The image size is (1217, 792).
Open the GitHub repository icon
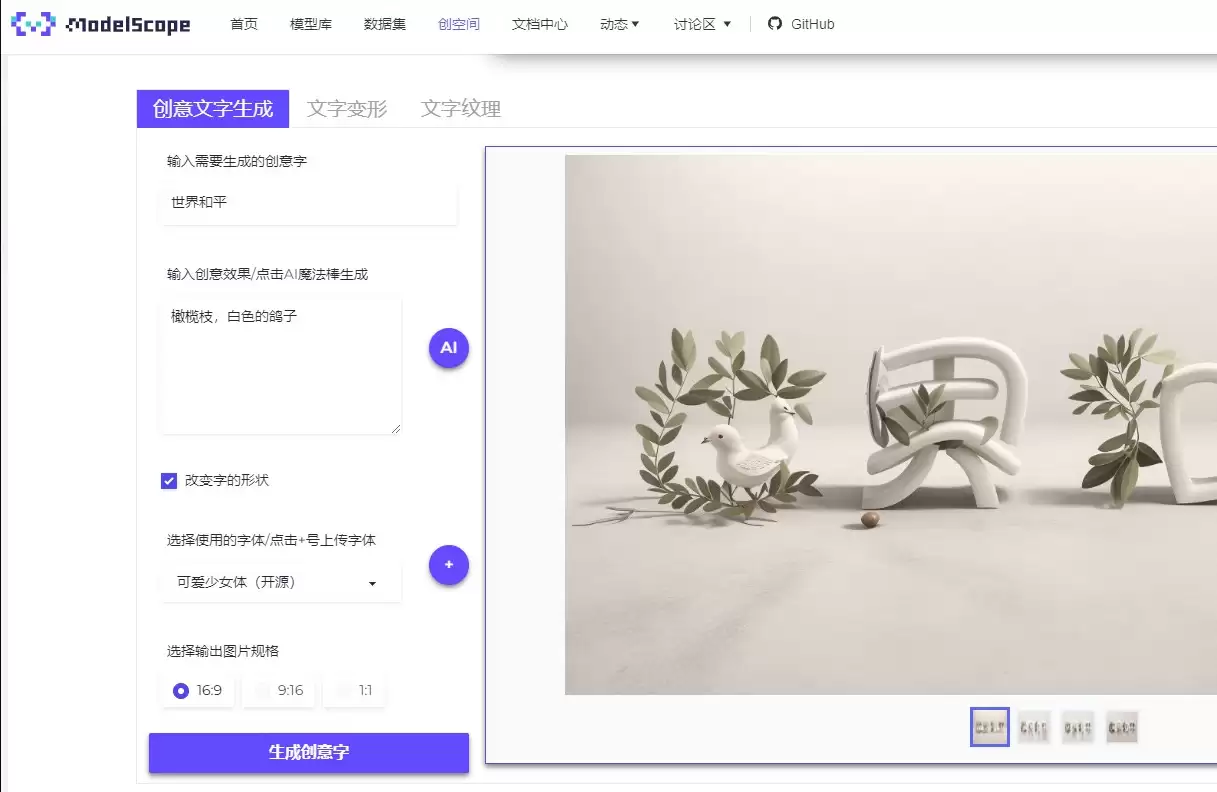pos(775,23)
